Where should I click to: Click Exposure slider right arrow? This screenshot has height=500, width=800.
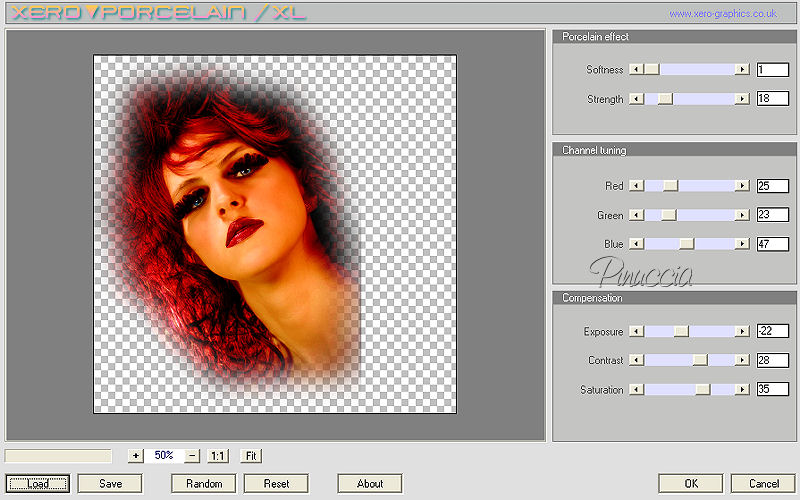(742, 332)
